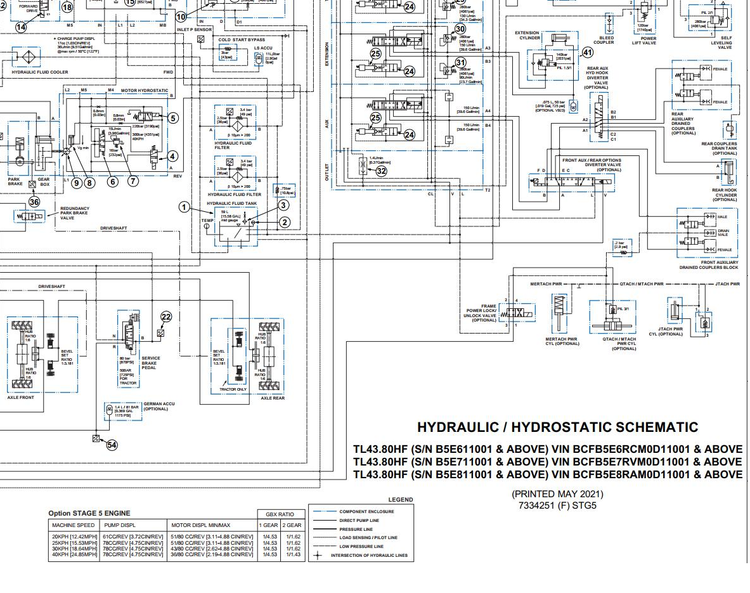The image size is (750, 593).
Task: Click callout number 5 near motor hydrostatic
Action: pos(173,118)
